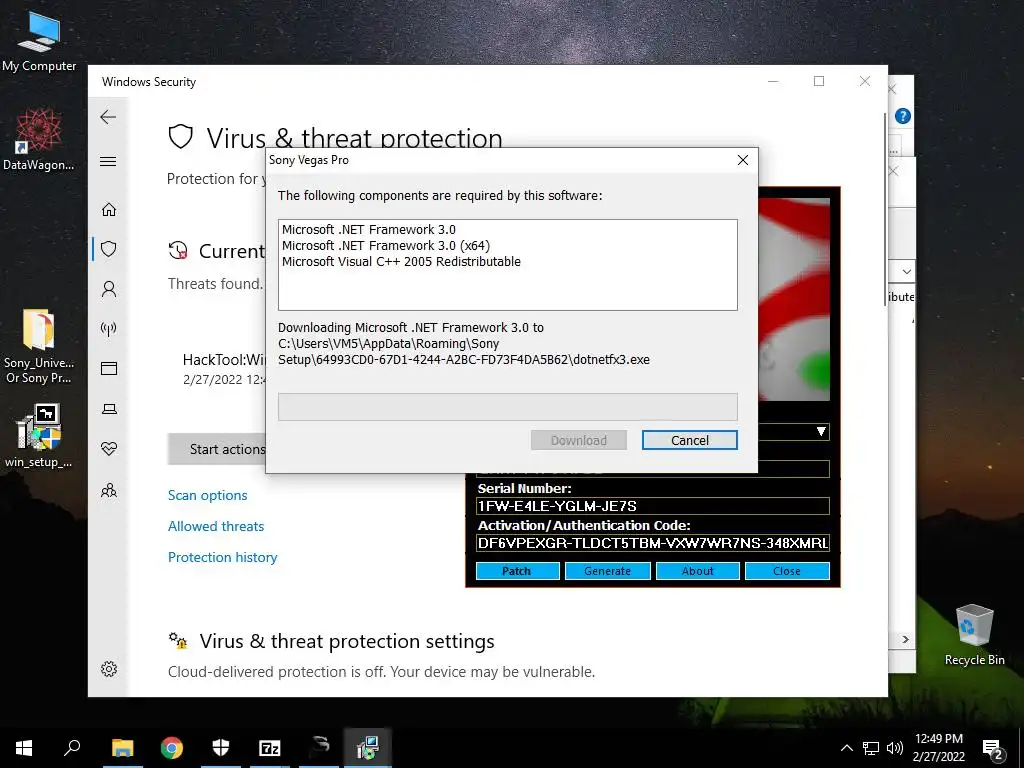
Task: Open 7-Zip from taskbar
Action: 270,748
